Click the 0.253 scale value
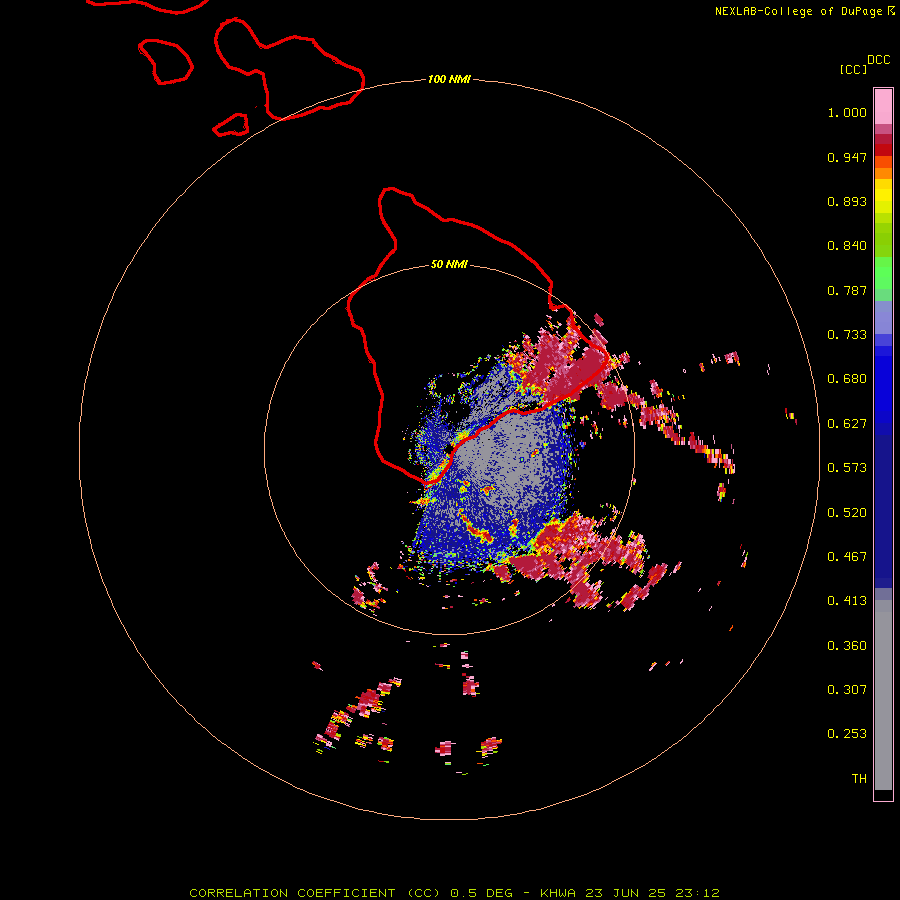This screenshot has height=900, width=900. [847, 734]
